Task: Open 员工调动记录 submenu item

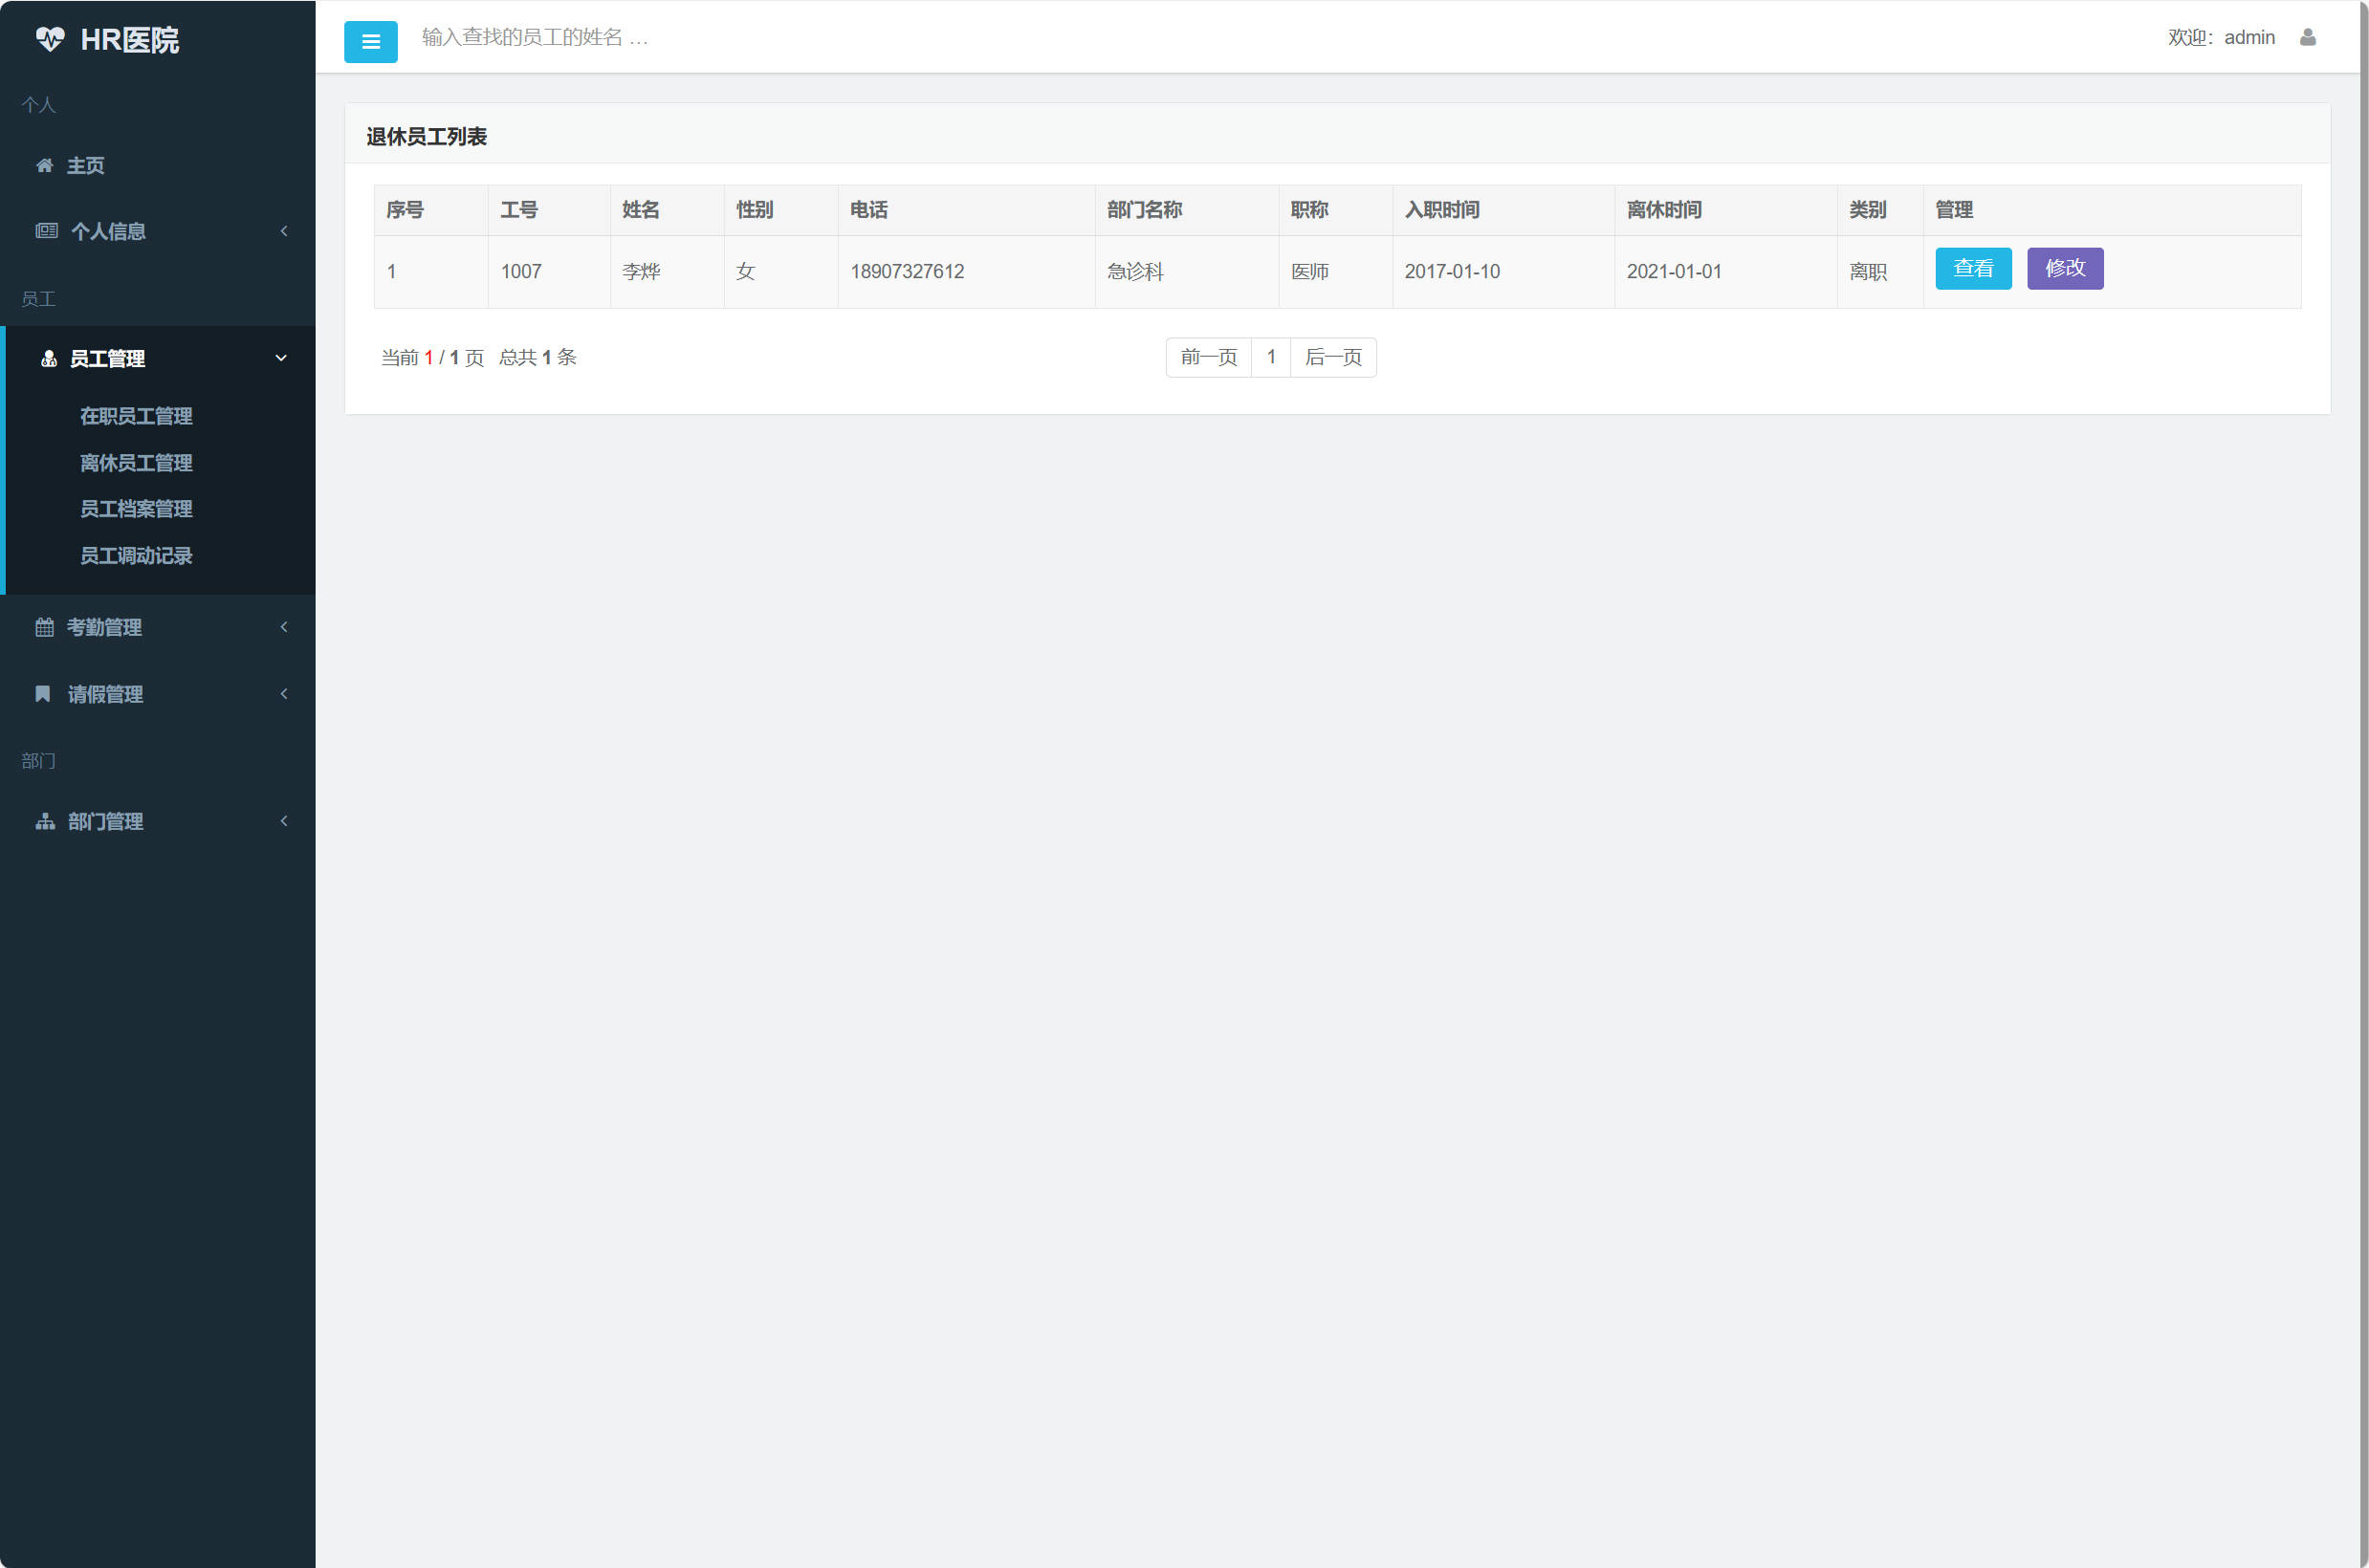Action: [136, 555]
